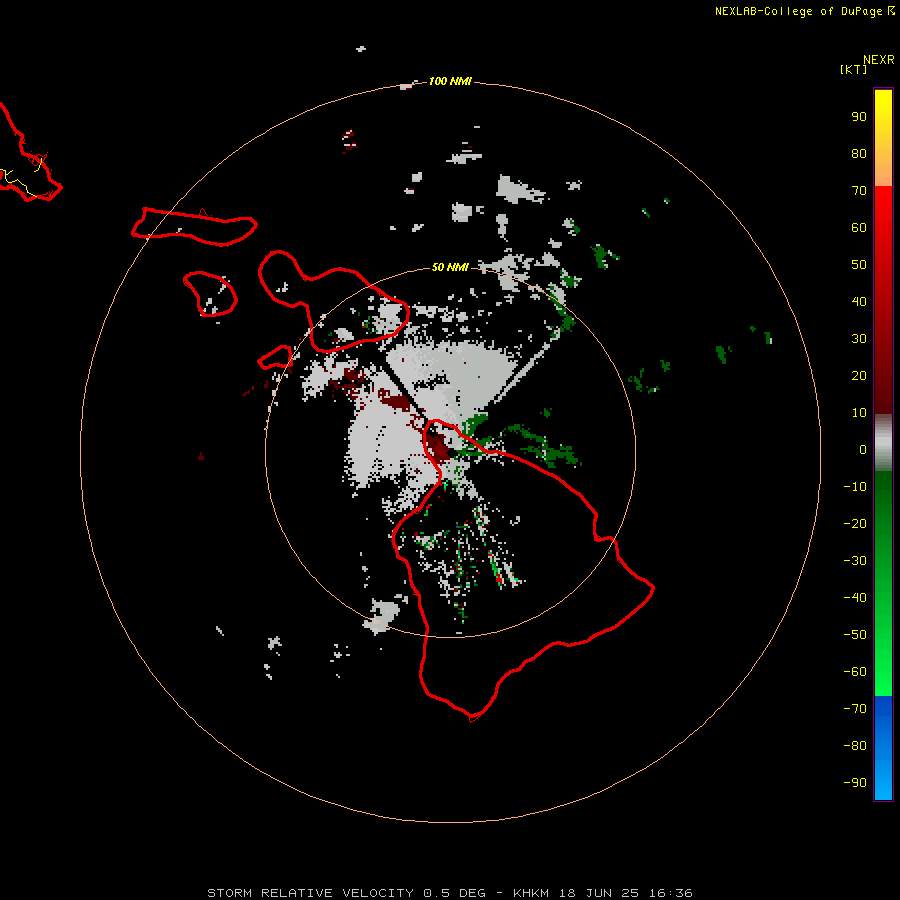The image size is (900, 900).
Task: Click the positive 60 value on velocity scale
Action: (x=859, y=227)
